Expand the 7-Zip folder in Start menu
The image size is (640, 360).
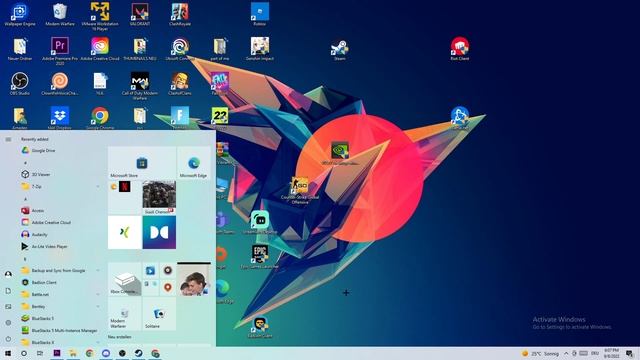pos(59,187)
